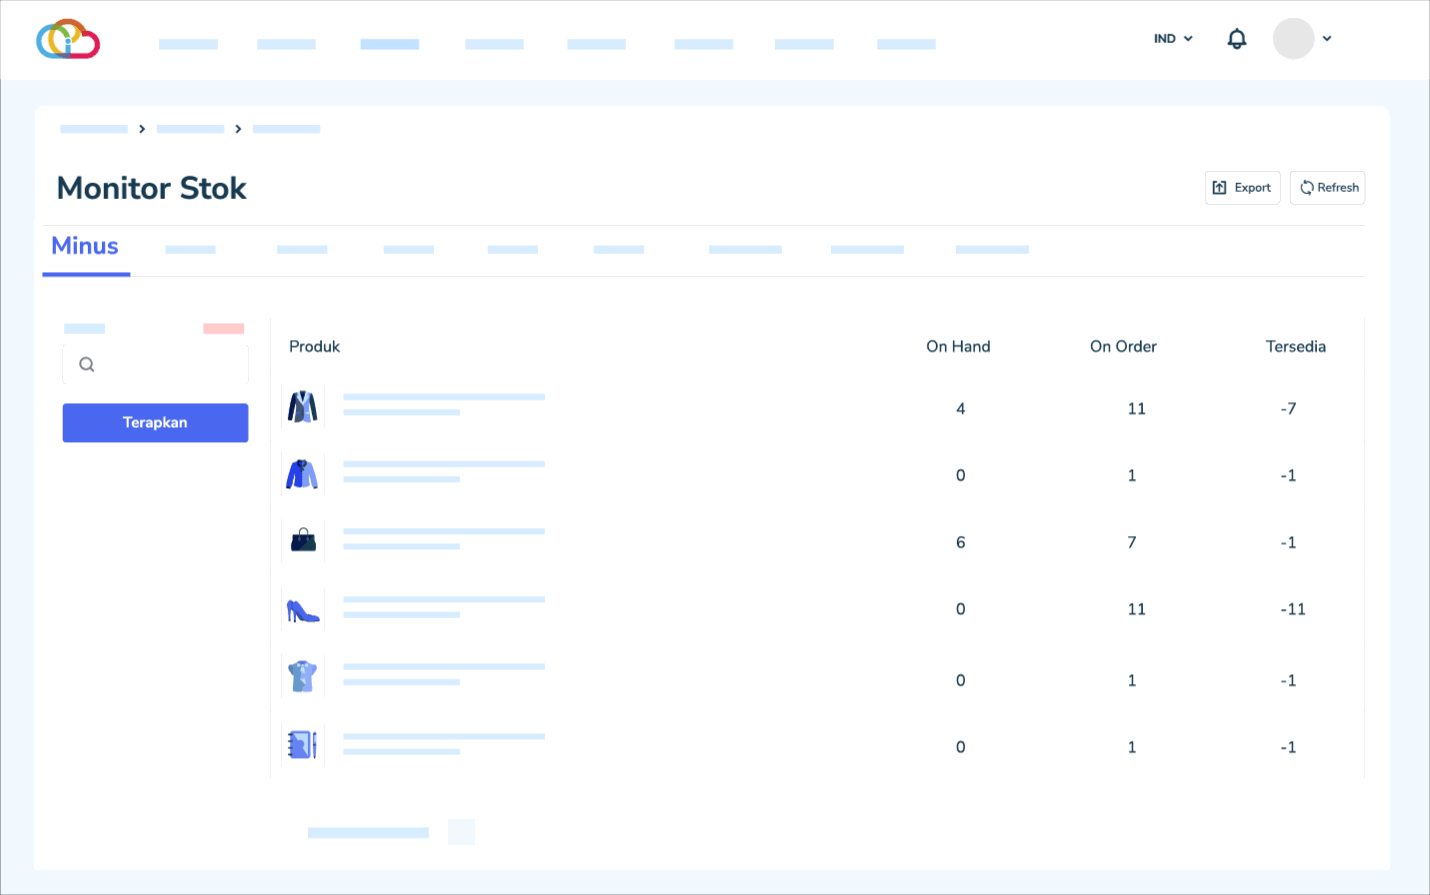Click the user avatar circle
The image size is (1430, 895).
pyautogui.click(x=1292, y=39)
